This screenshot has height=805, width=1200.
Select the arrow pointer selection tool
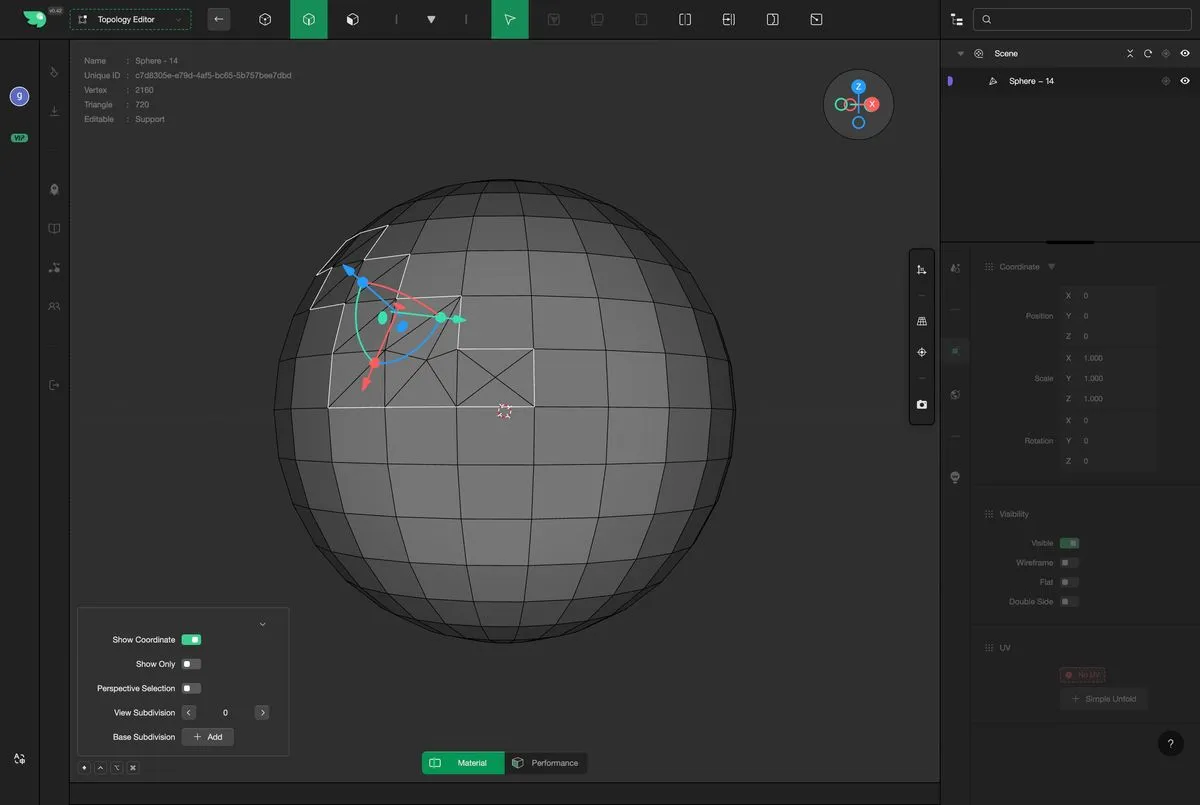pos(509,19)
